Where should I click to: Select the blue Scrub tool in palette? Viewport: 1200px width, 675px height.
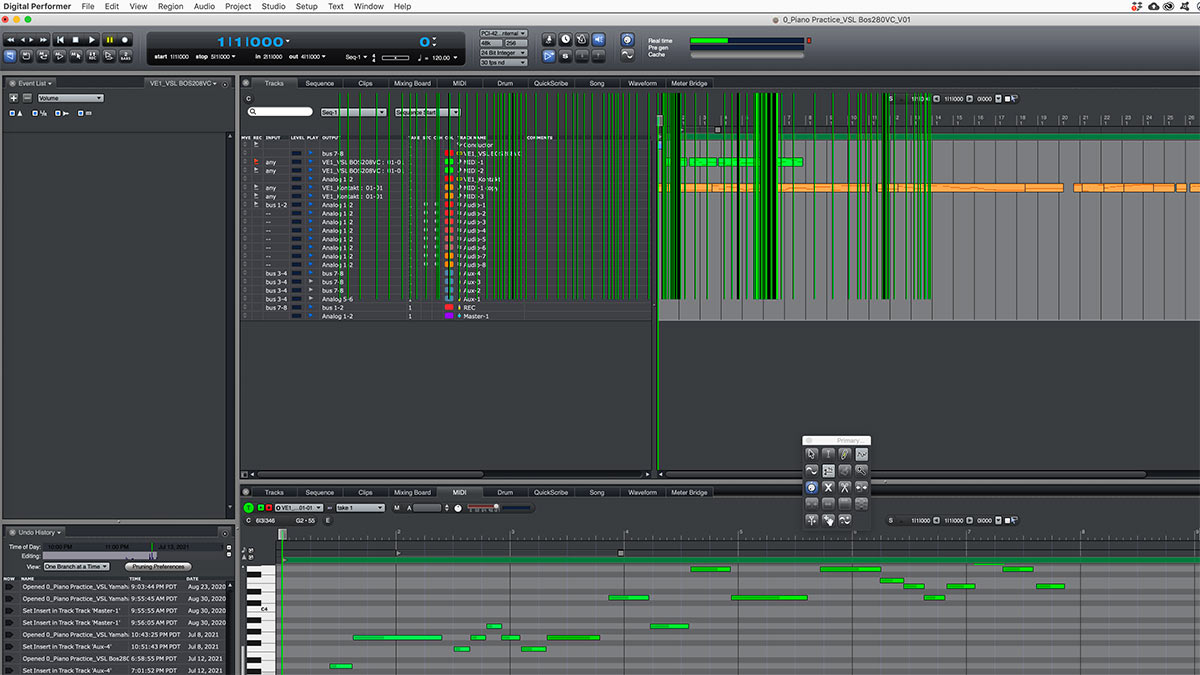[811, 487]
